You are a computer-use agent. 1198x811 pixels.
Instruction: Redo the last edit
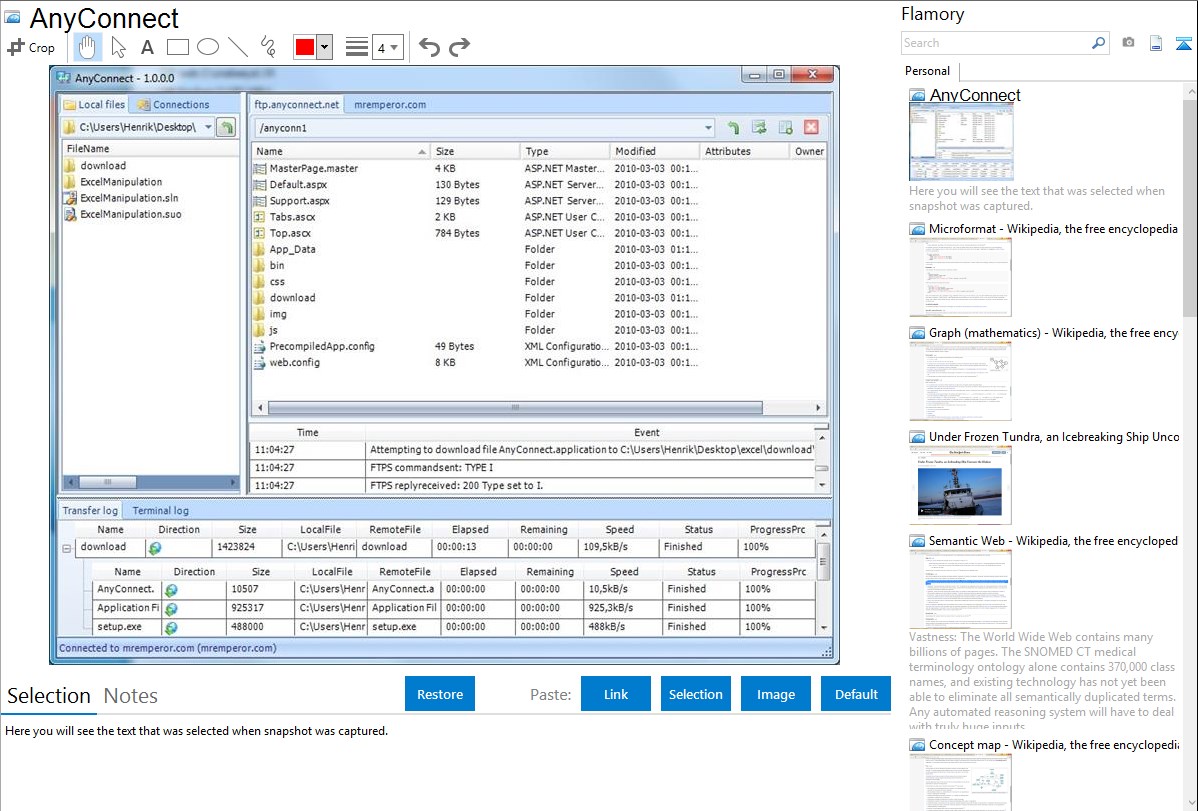click(459, 47)
